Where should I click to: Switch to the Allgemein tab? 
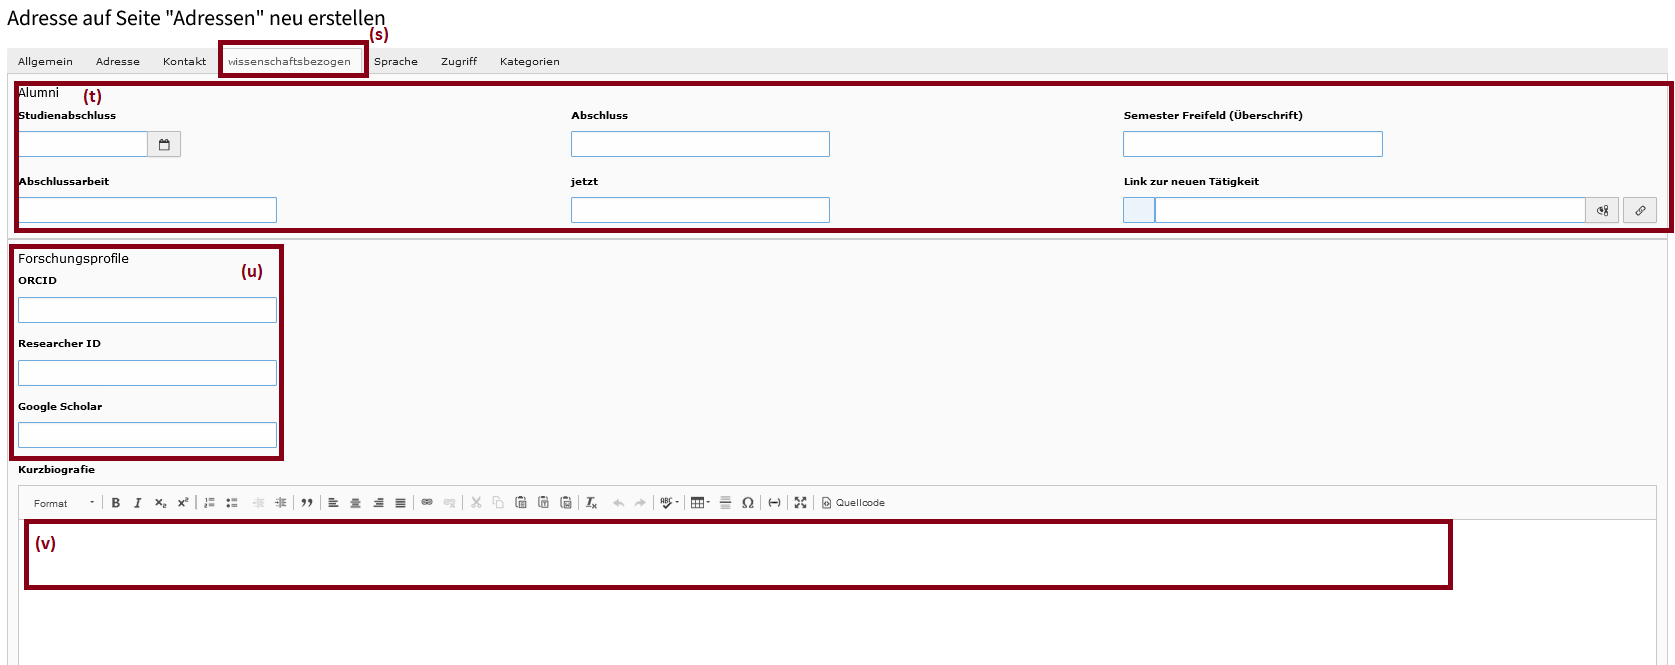coord(45,62)
